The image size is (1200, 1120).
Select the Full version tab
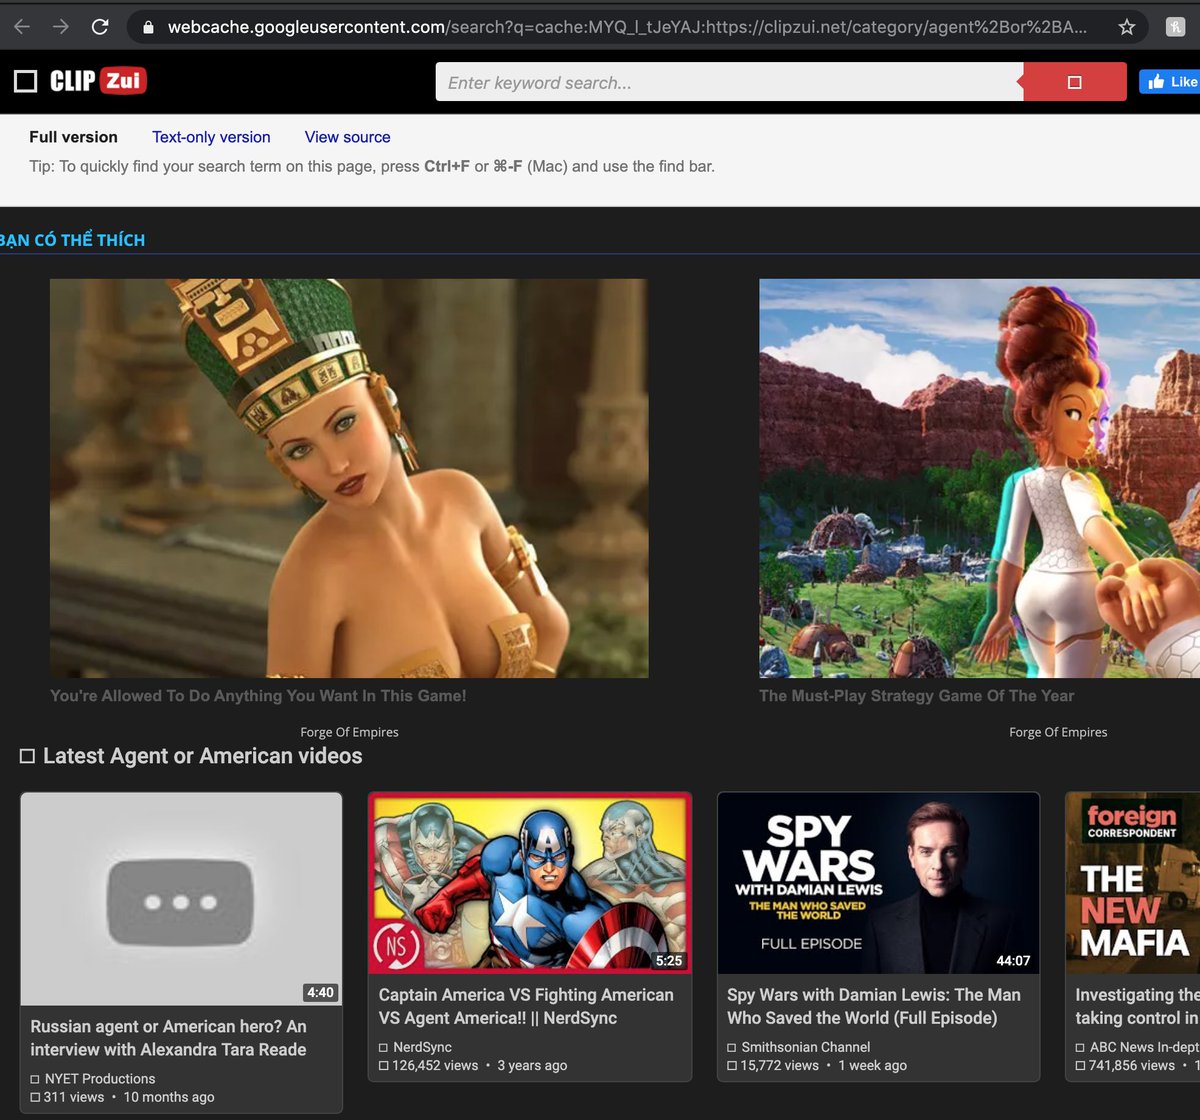coord(73,137)
